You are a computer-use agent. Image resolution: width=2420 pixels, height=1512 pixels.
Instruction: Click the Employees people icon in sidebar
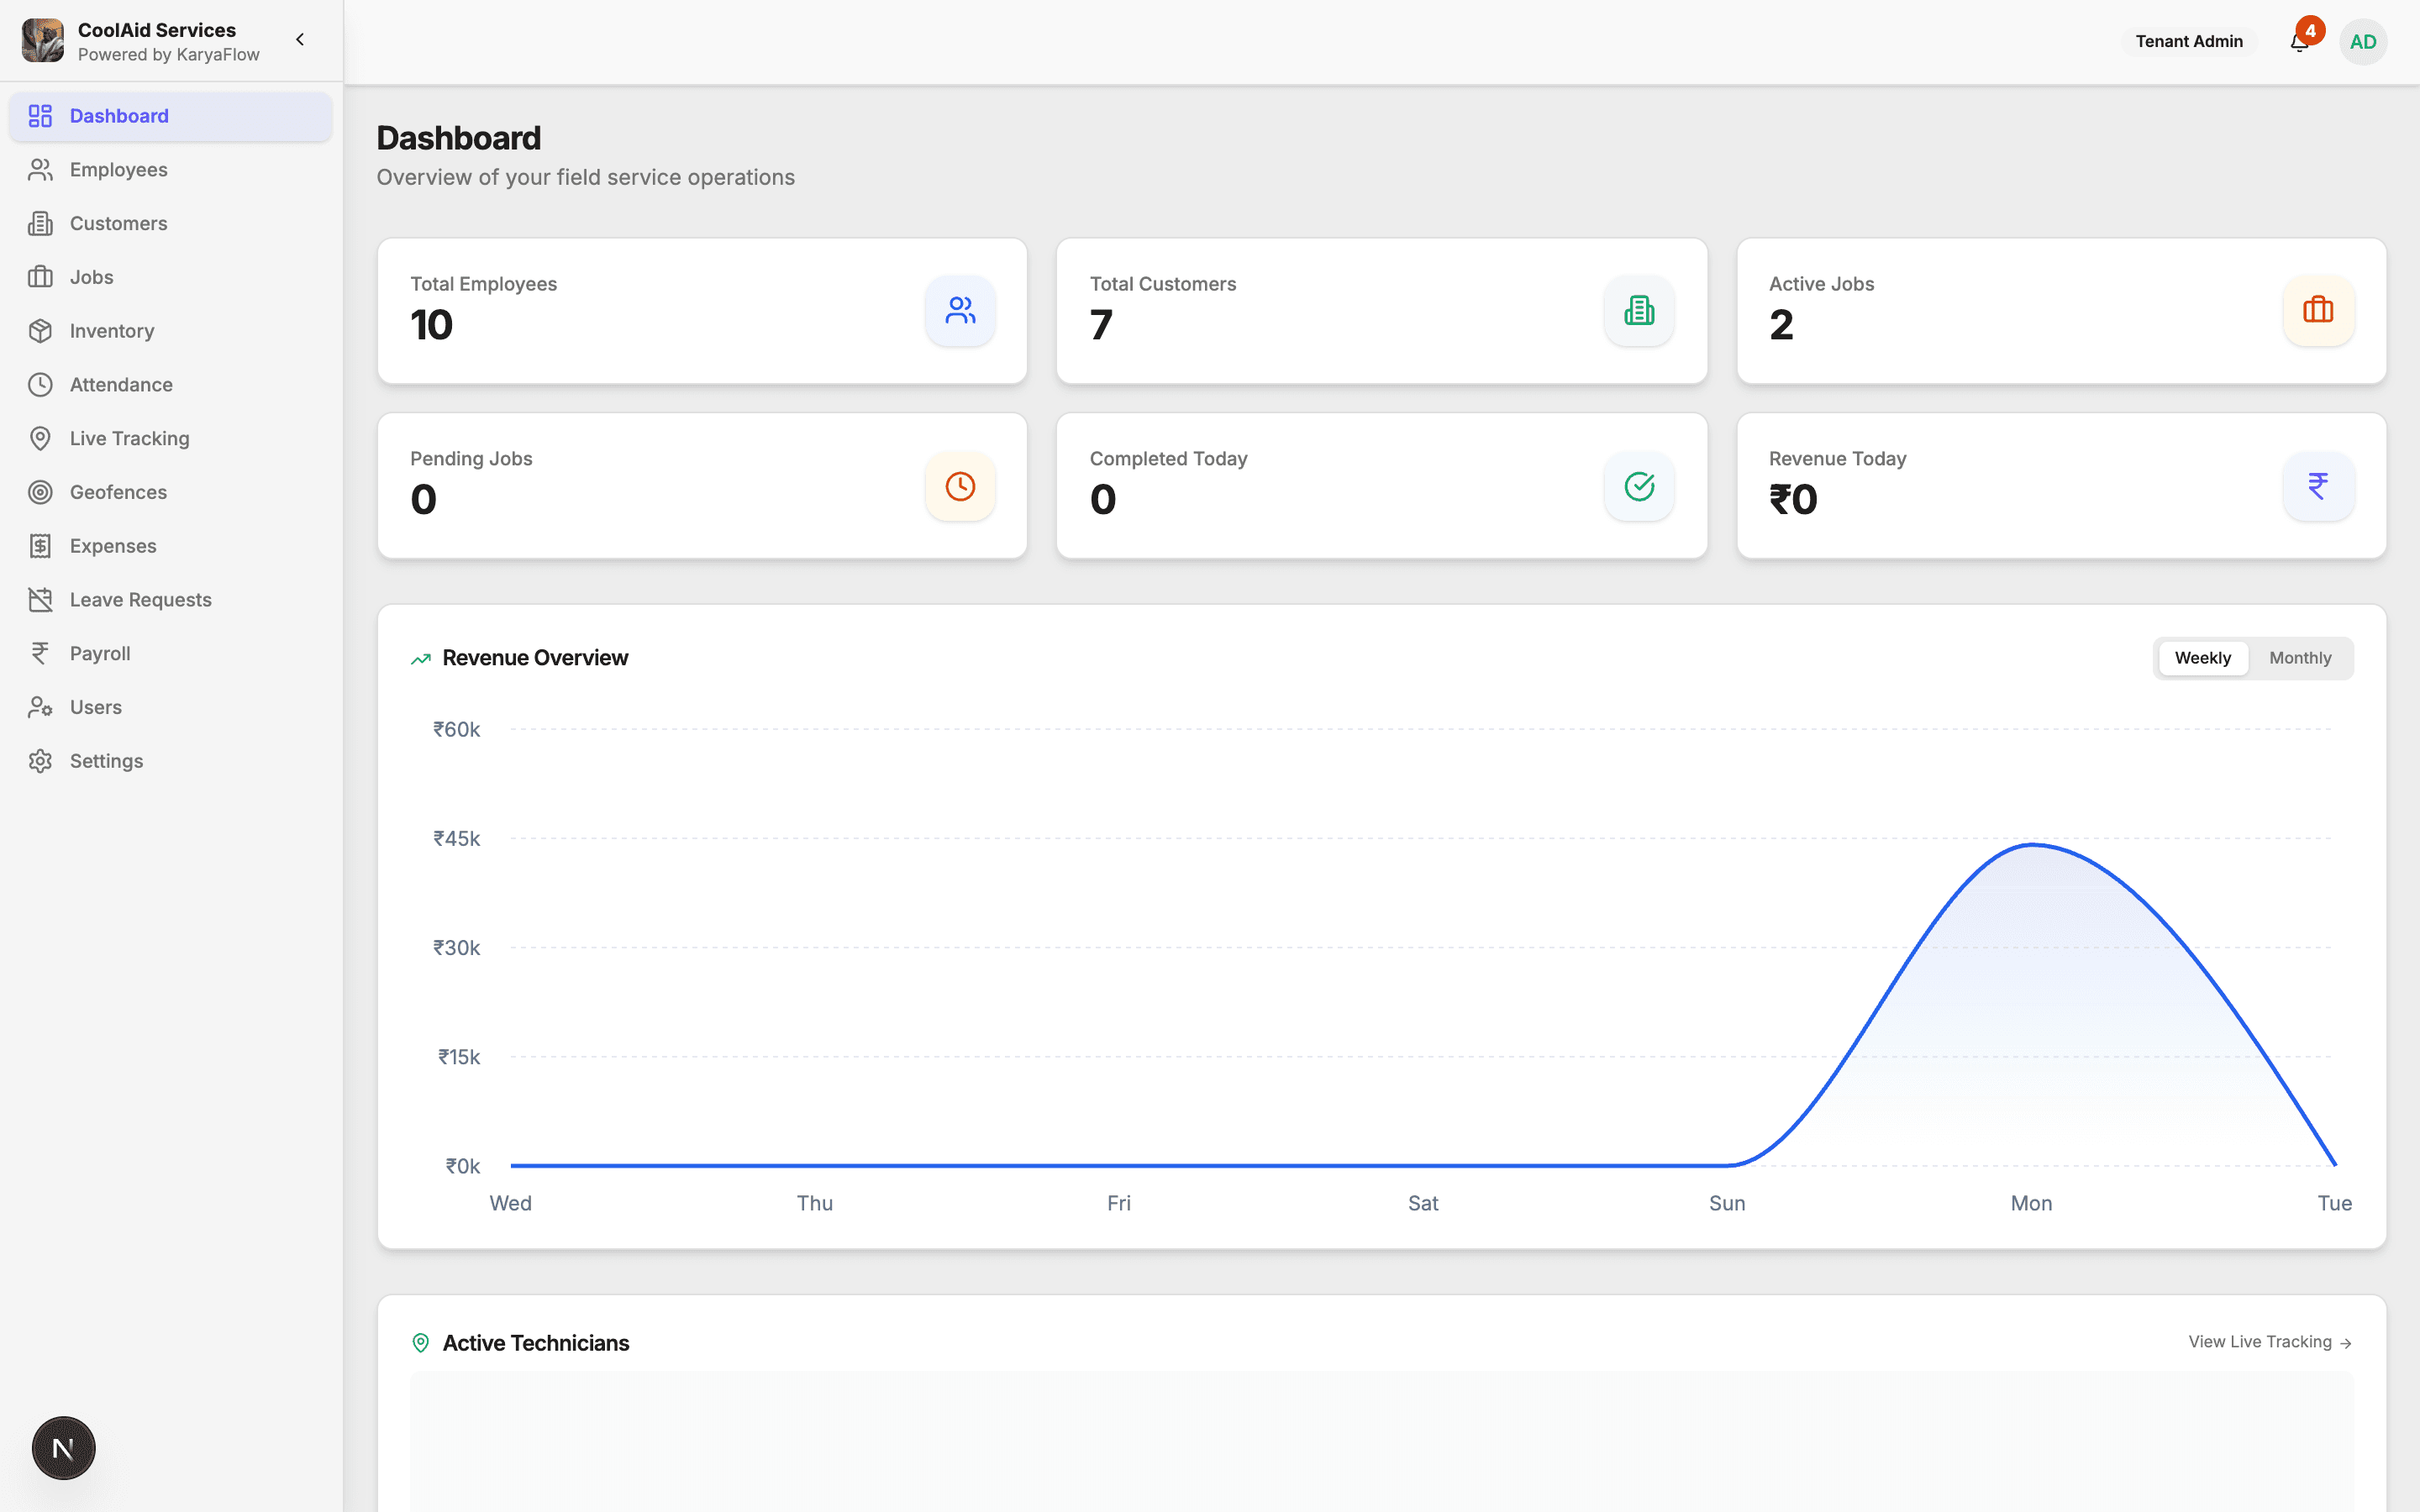(40, 170)
